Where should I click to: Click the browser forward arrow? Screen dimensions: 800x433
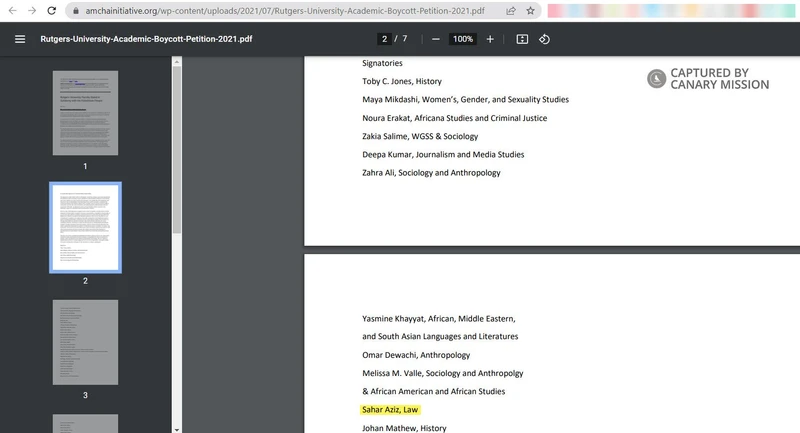tap(32, 10)
